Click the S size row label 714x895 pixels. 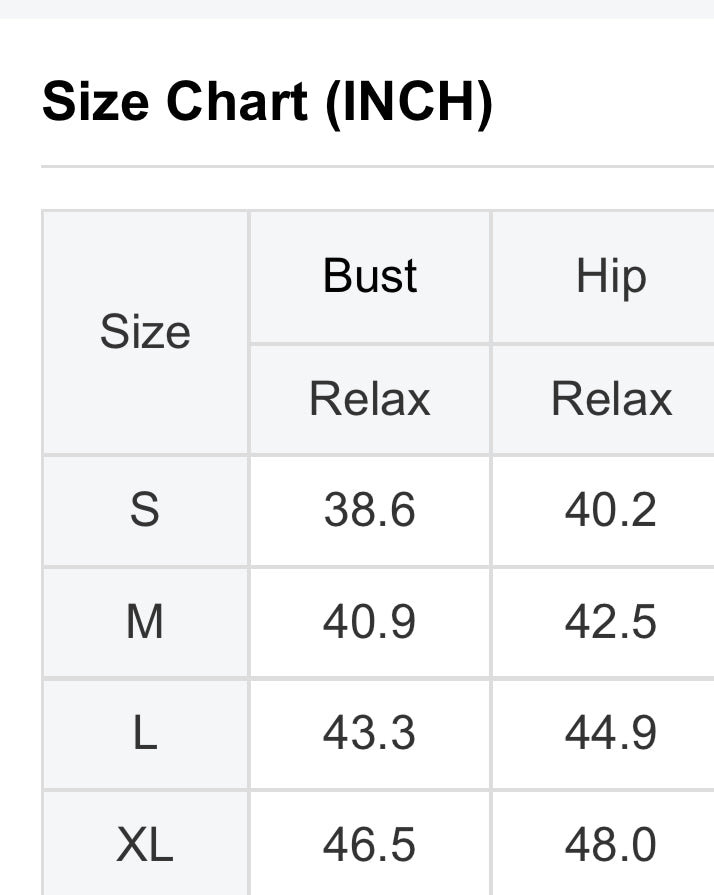click(145, 510)
